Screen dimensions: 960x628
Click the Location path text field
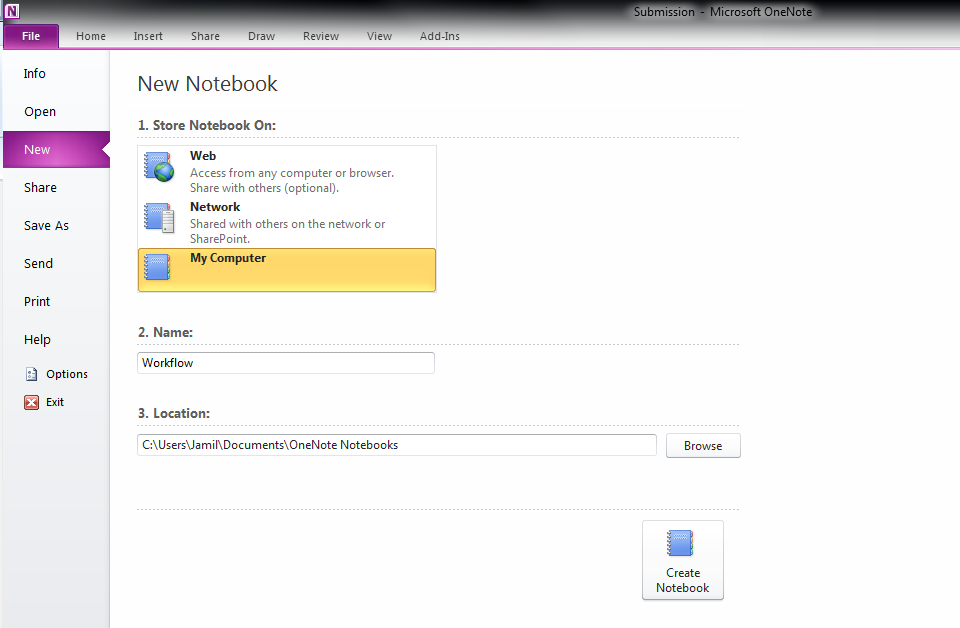396,445
